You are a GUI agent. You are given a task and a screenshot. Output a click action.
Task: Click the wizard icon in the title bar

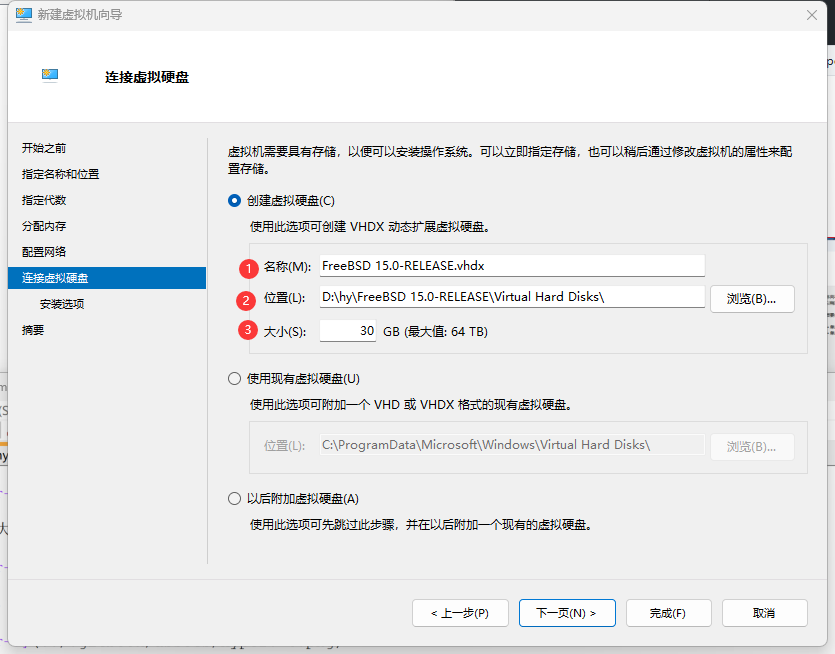tap(24, 15)
